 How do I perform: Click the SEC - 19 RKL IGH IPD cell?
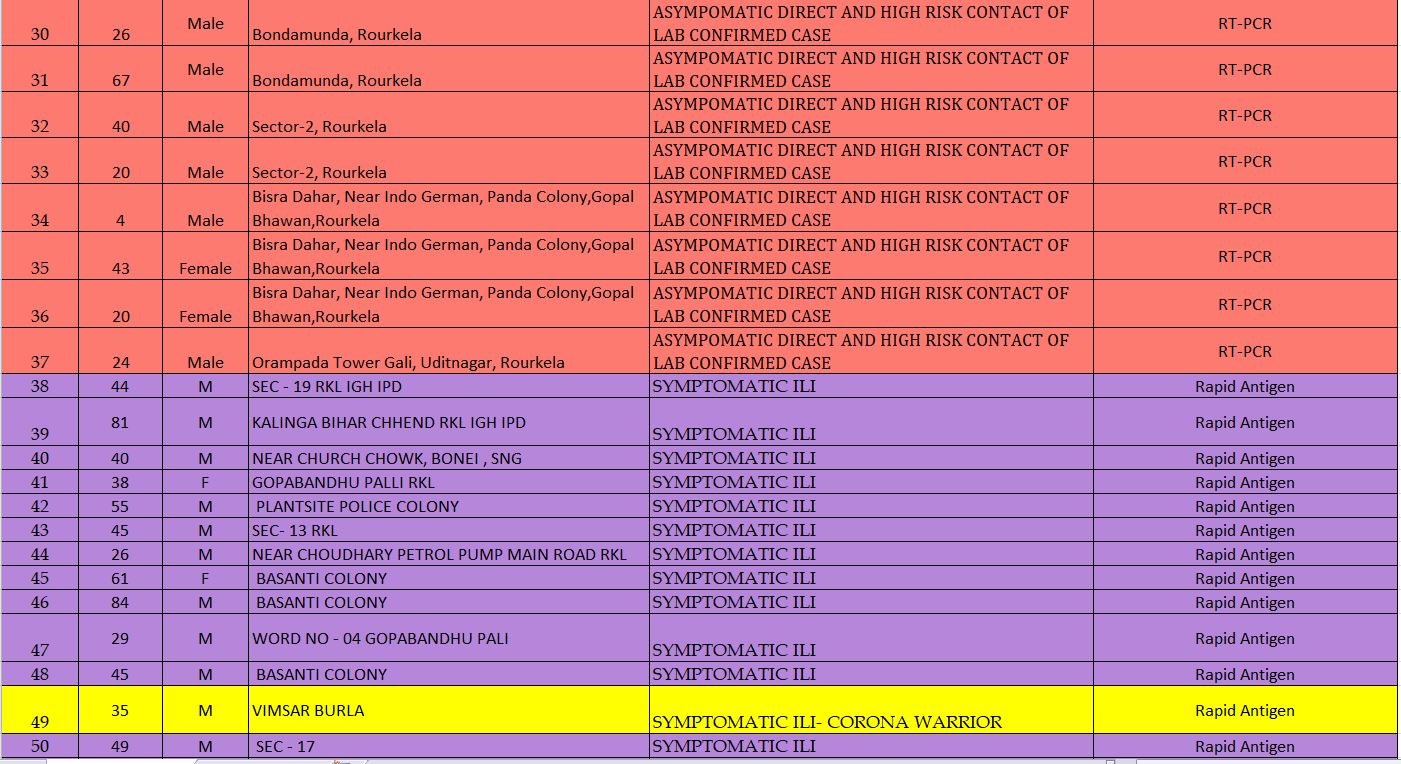(448, 386)
